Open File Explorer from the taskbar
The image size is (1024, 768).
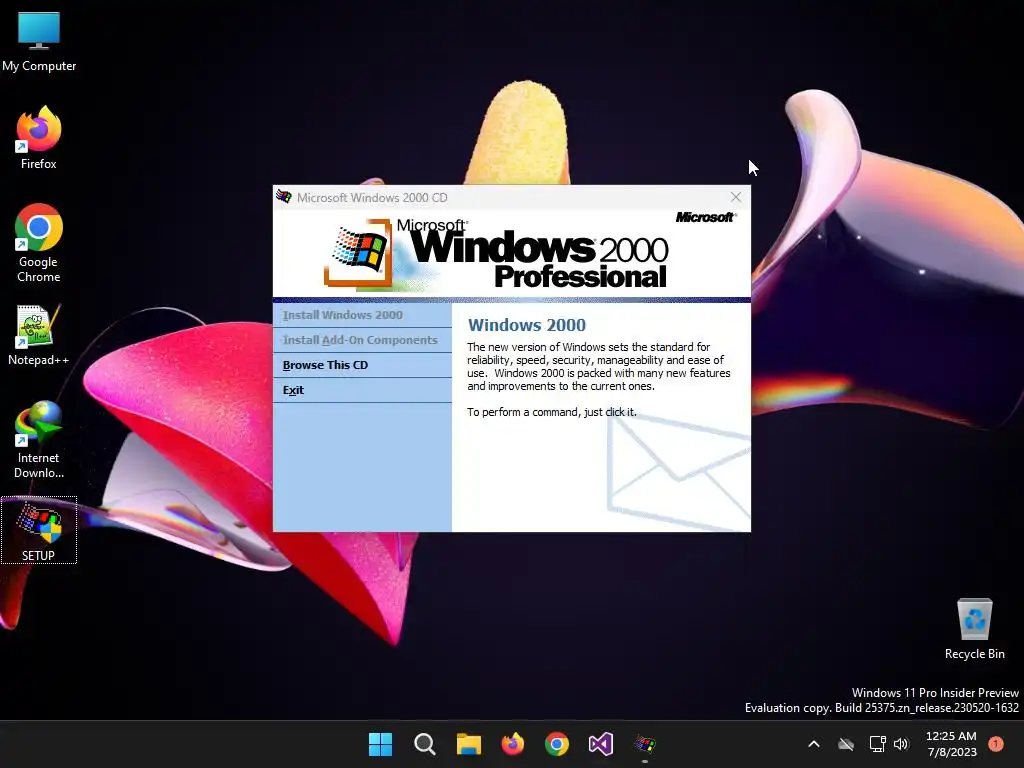tap(468, 744)
